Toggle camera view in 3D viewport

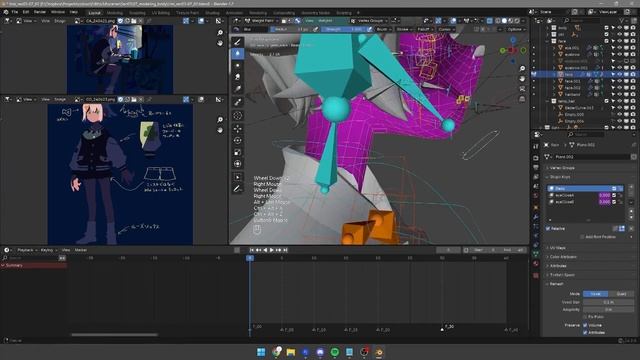[522, 89]
